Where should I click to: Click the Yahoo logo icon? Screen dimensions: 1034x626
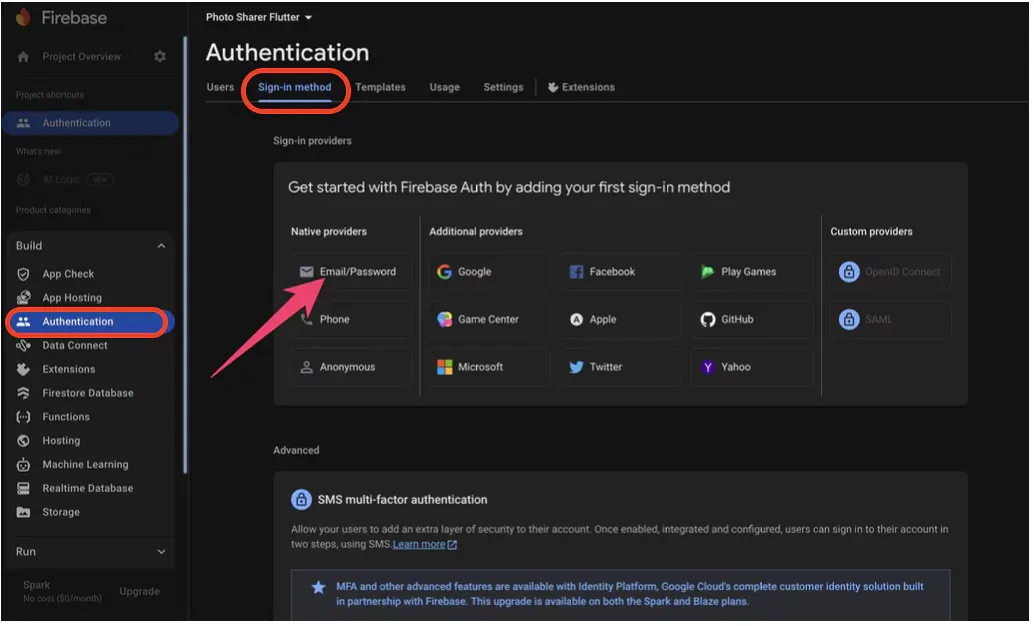[708, 367]
